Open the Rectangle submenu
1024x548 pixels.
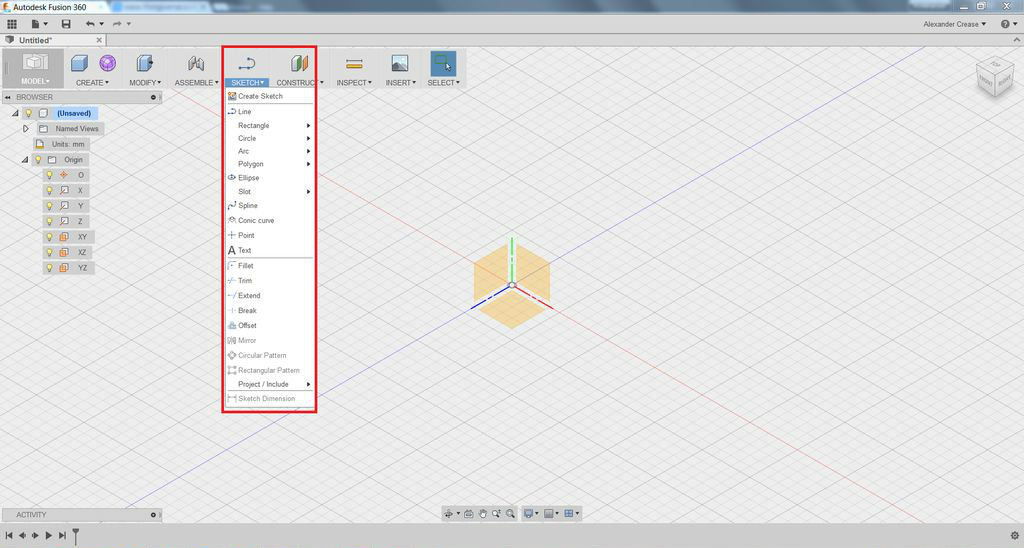(269, 125)
